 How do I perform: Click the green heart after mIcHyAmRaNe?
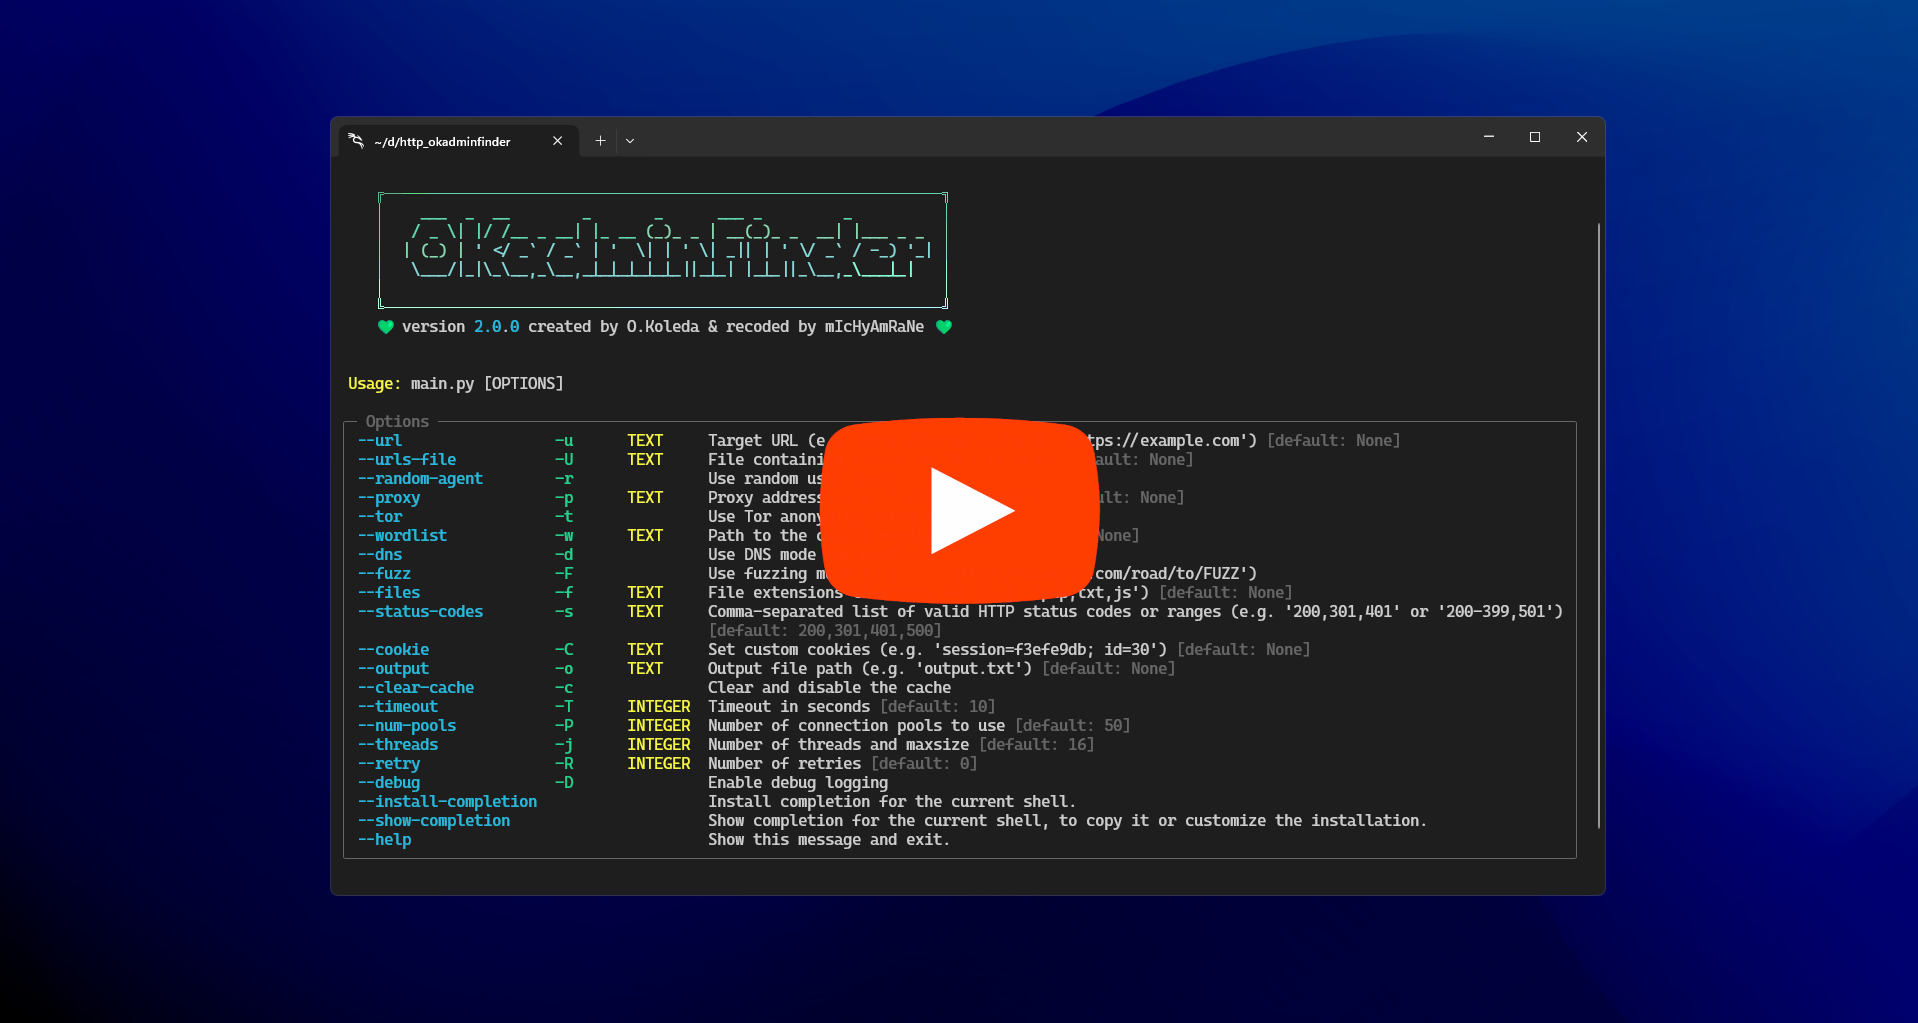(943, 327)
